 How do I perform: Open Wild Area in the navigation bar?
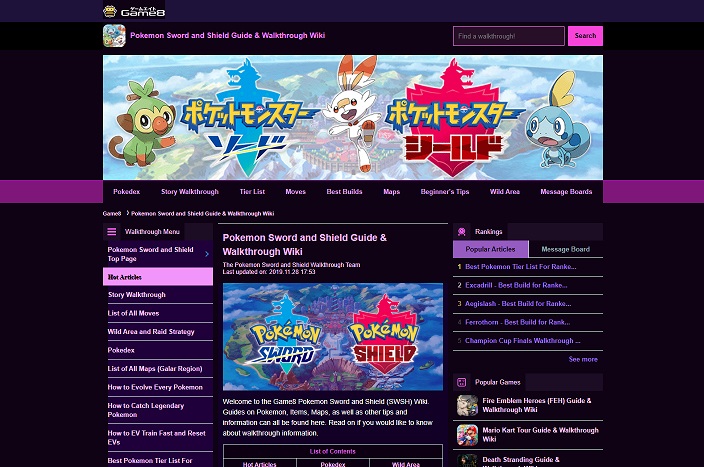505,192
